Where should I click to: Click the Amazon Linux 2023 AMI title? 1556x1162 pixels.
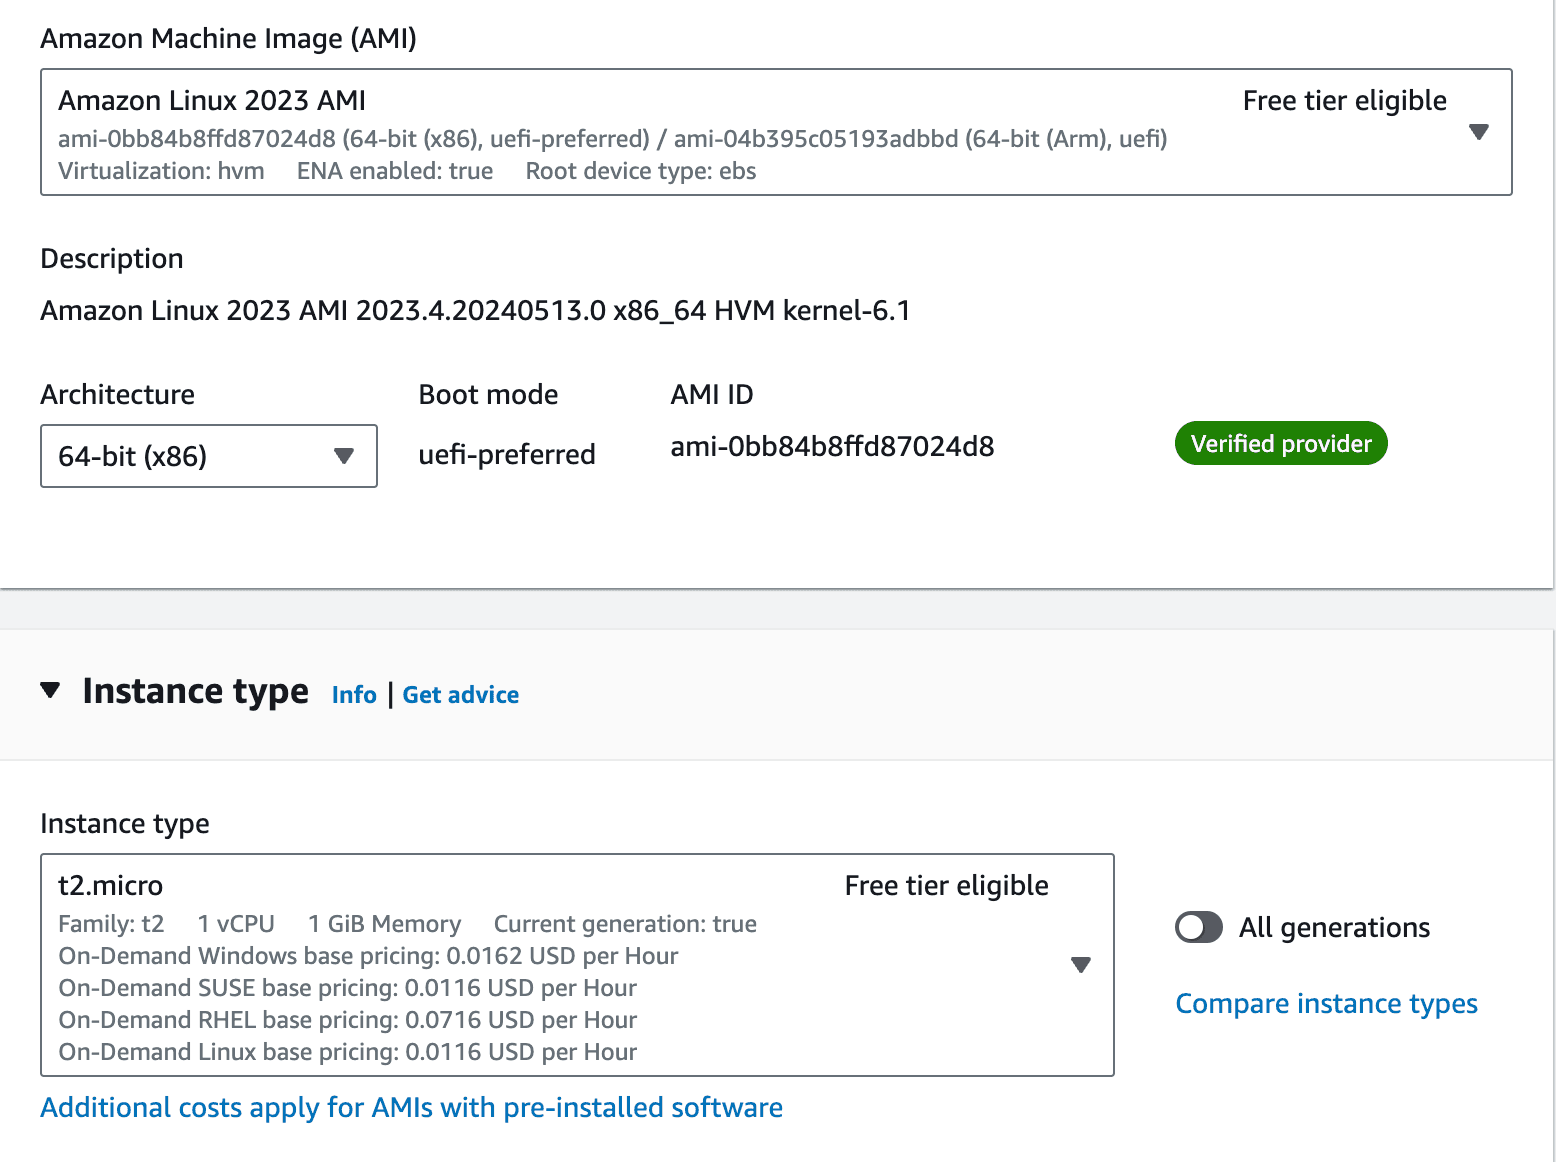point(212,100)
